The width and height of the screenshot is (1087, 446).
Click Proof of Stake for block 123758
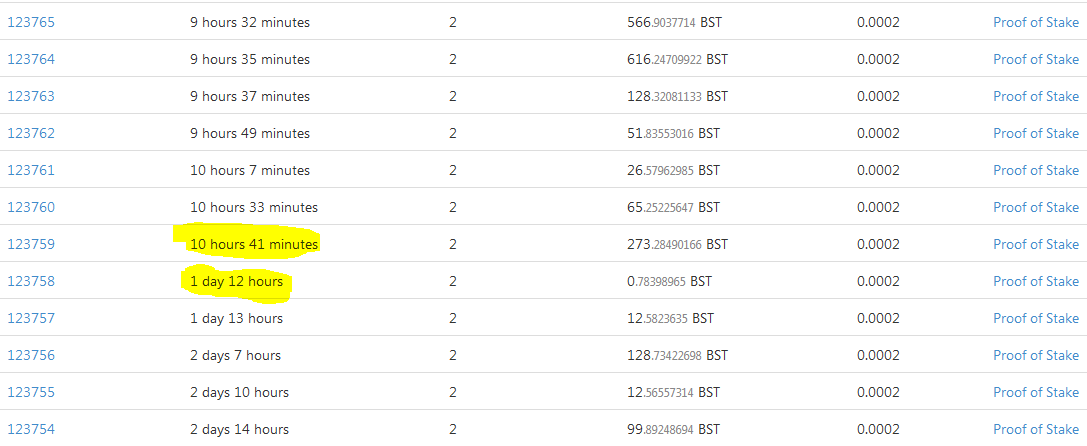[1036, 281]
